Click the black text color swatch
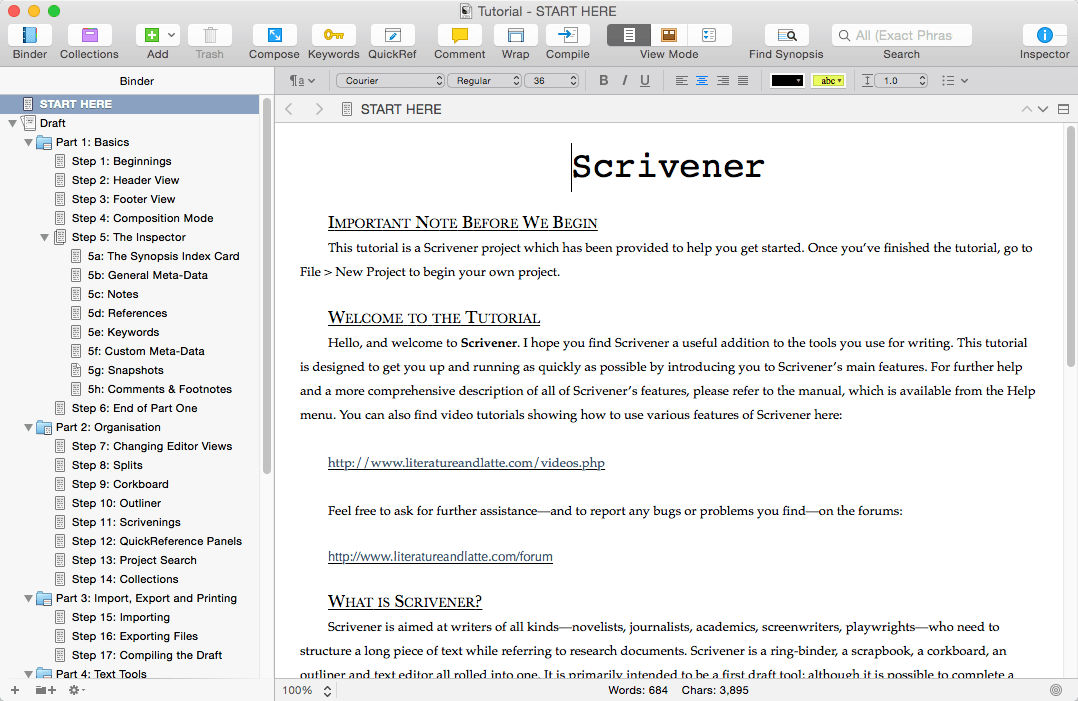 (x=786, y=80)
